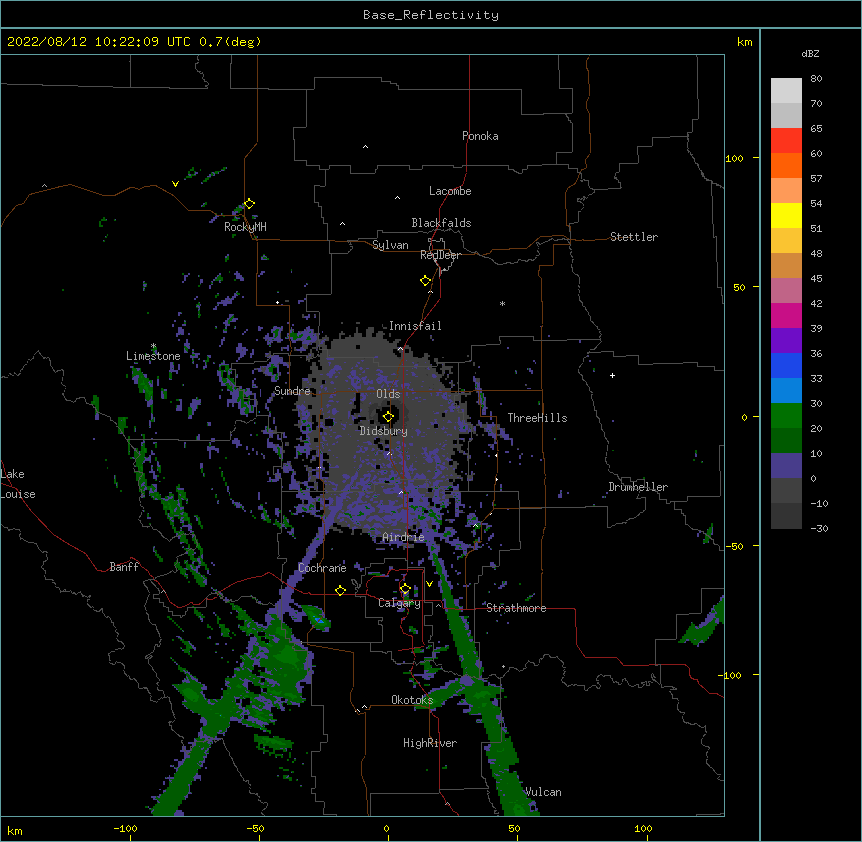Click the small blue echo core southwest of Cochrane
This screenshot has height=842, width=862.
[x=318, y=619]
